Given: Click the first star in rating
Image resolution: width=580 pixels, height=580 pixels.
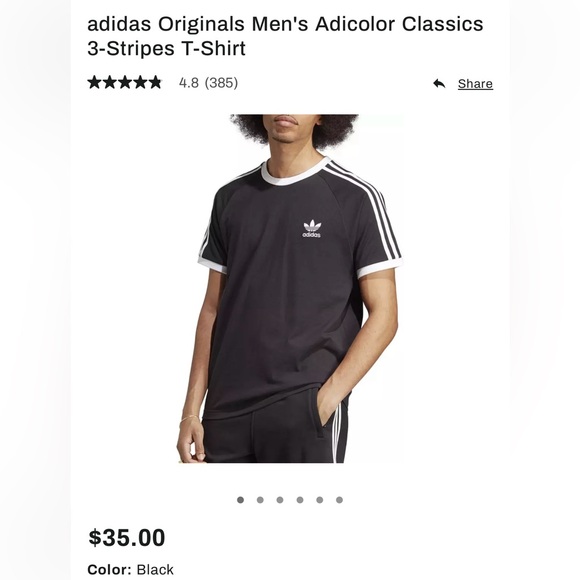Looking at the screenshot, I should (95, 82).
